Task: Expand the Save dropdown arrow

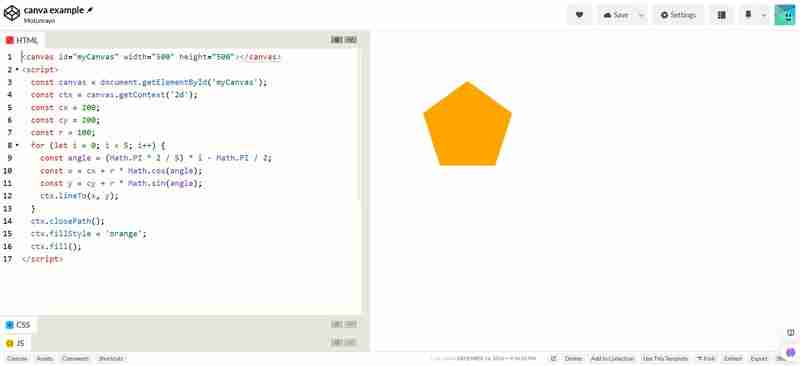Action: [641, 15]
